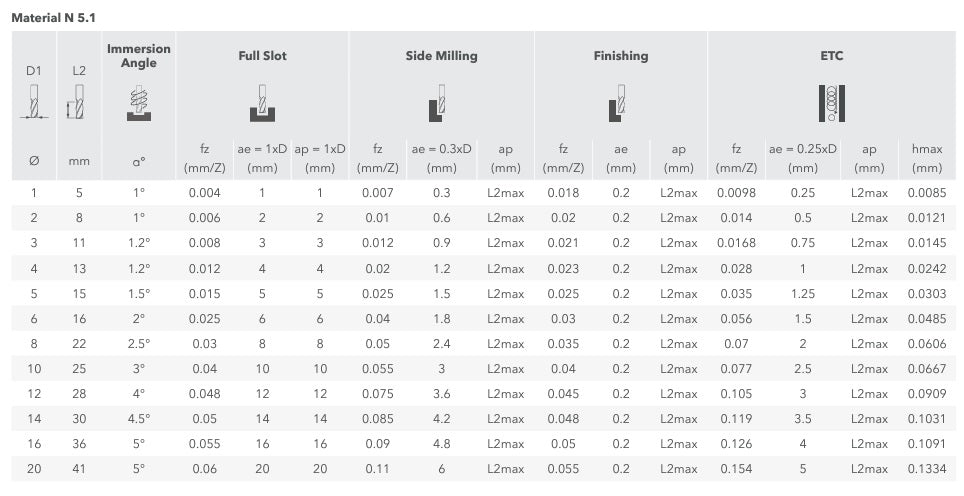Viewport: 964px width, 496px height.
Task: Click the Full Slot milling icon
Action: (x=263, y=103)
